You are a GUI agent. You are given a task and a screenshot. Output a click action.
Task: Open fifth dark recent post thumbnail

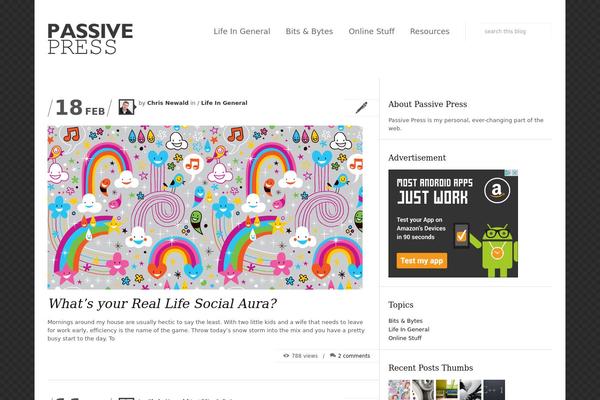click(494, 390)
